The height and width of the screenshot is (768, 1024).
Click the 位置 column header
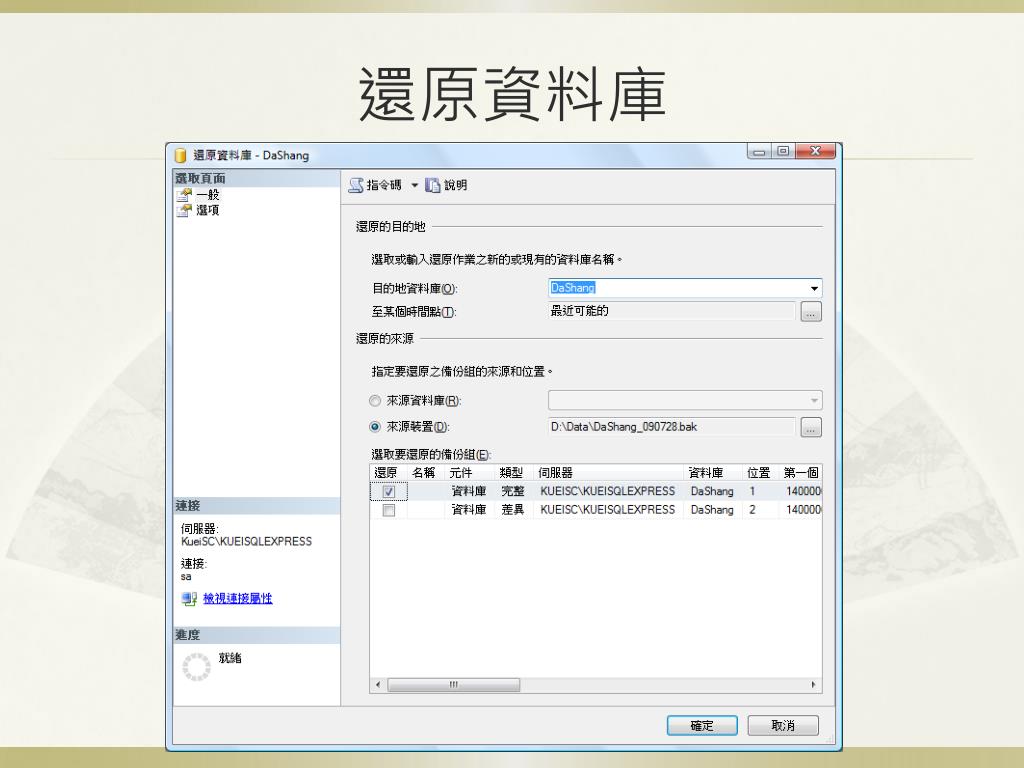point(760,473)
